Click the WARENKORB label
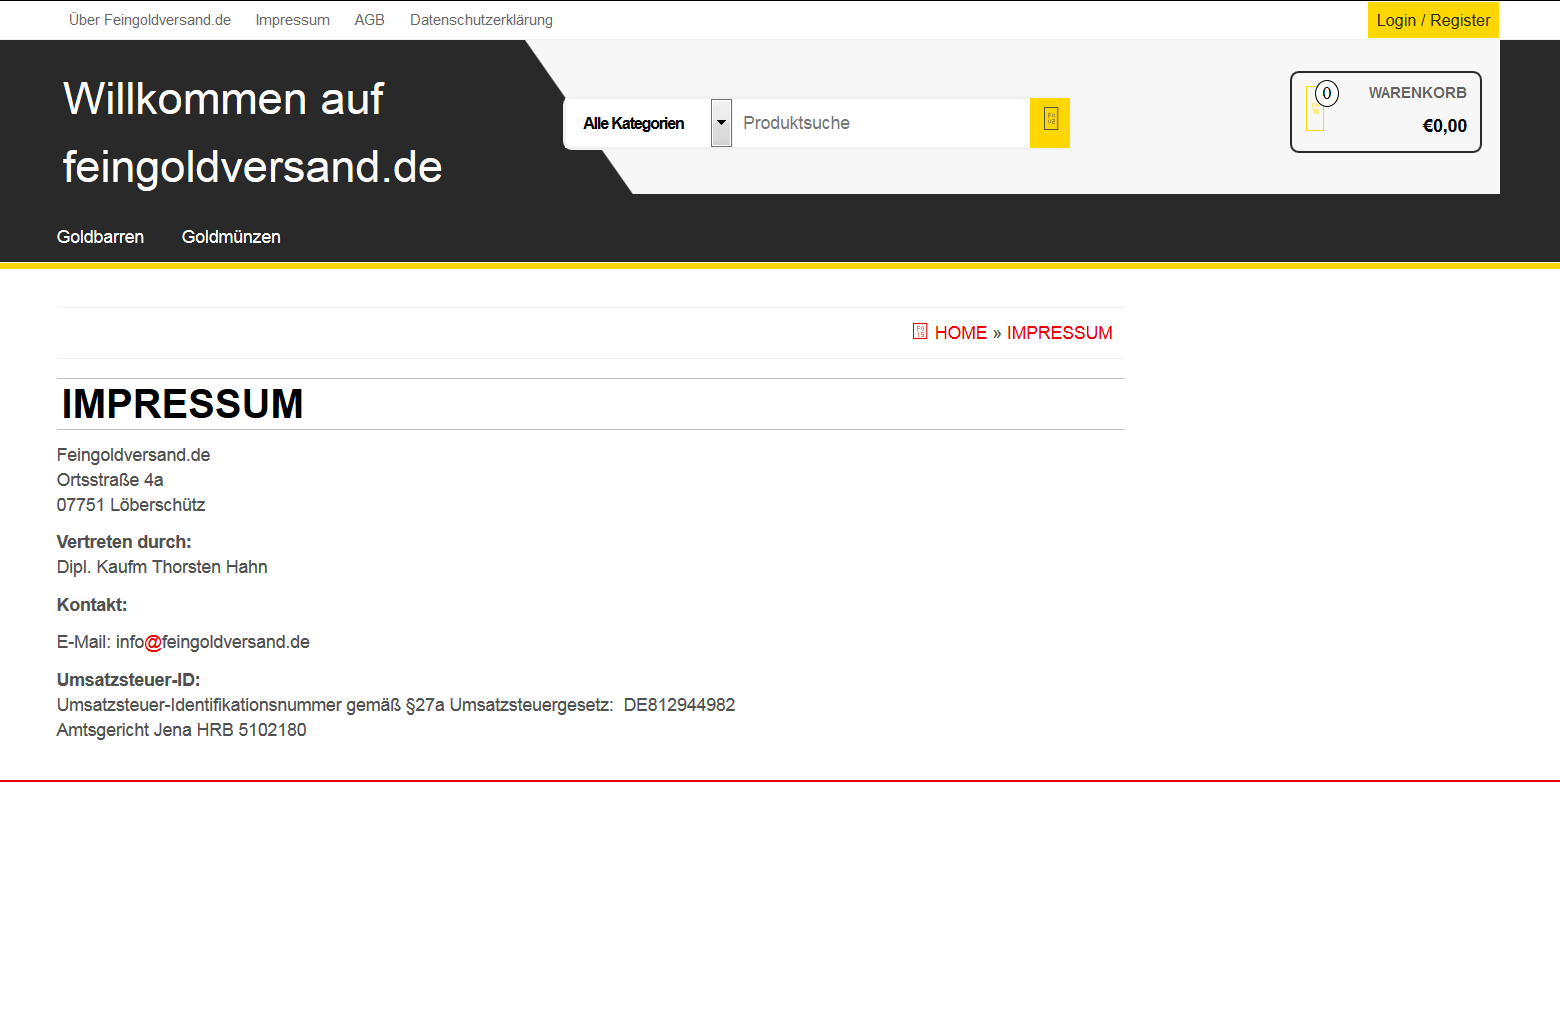 (x=1417, y=93)
